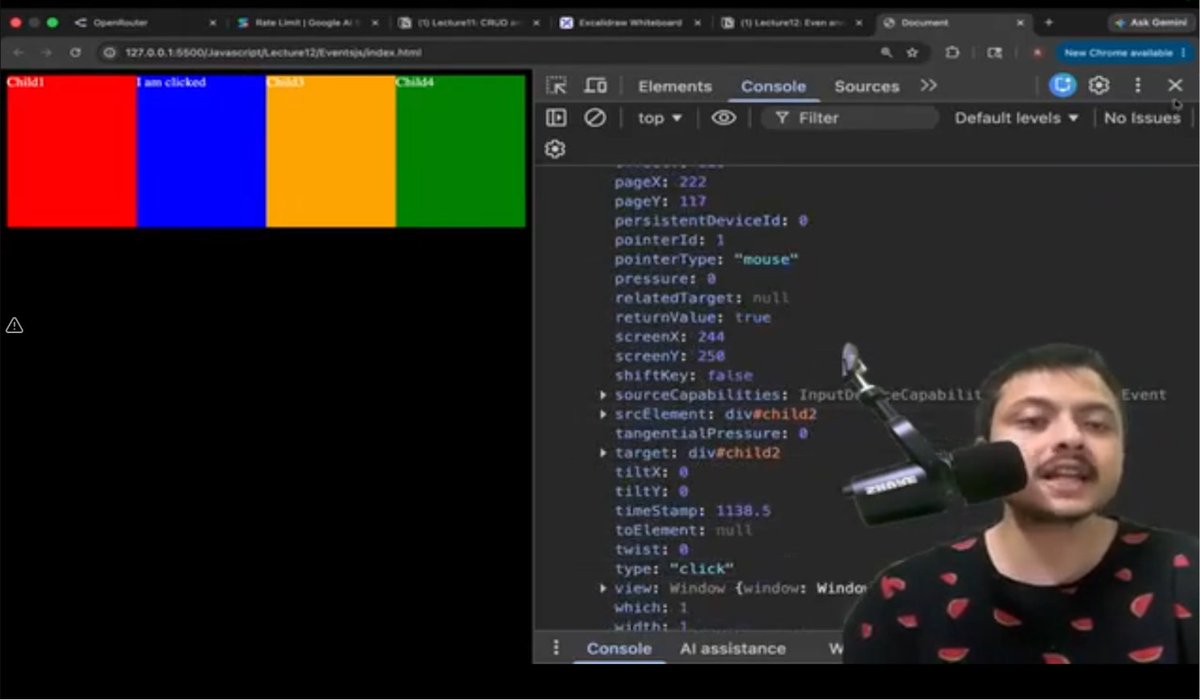Open the drawer's three-dot menu
1200x700 pixels.
click(557, 648)
